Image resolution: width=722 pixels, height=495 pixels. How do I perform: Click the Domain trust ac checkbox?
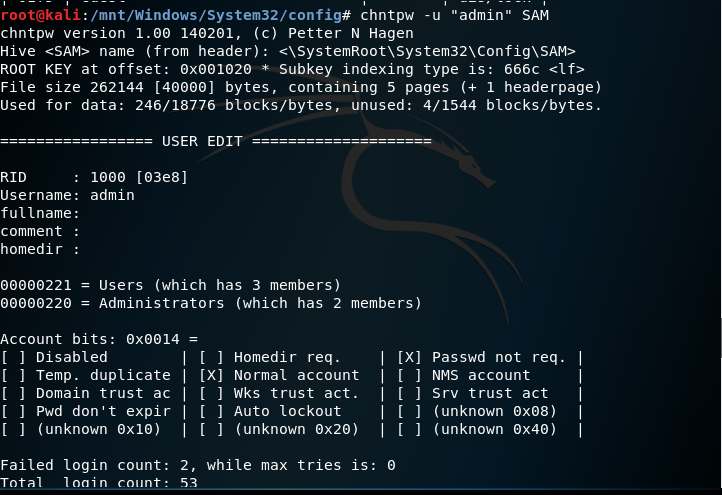click(13, 393)
